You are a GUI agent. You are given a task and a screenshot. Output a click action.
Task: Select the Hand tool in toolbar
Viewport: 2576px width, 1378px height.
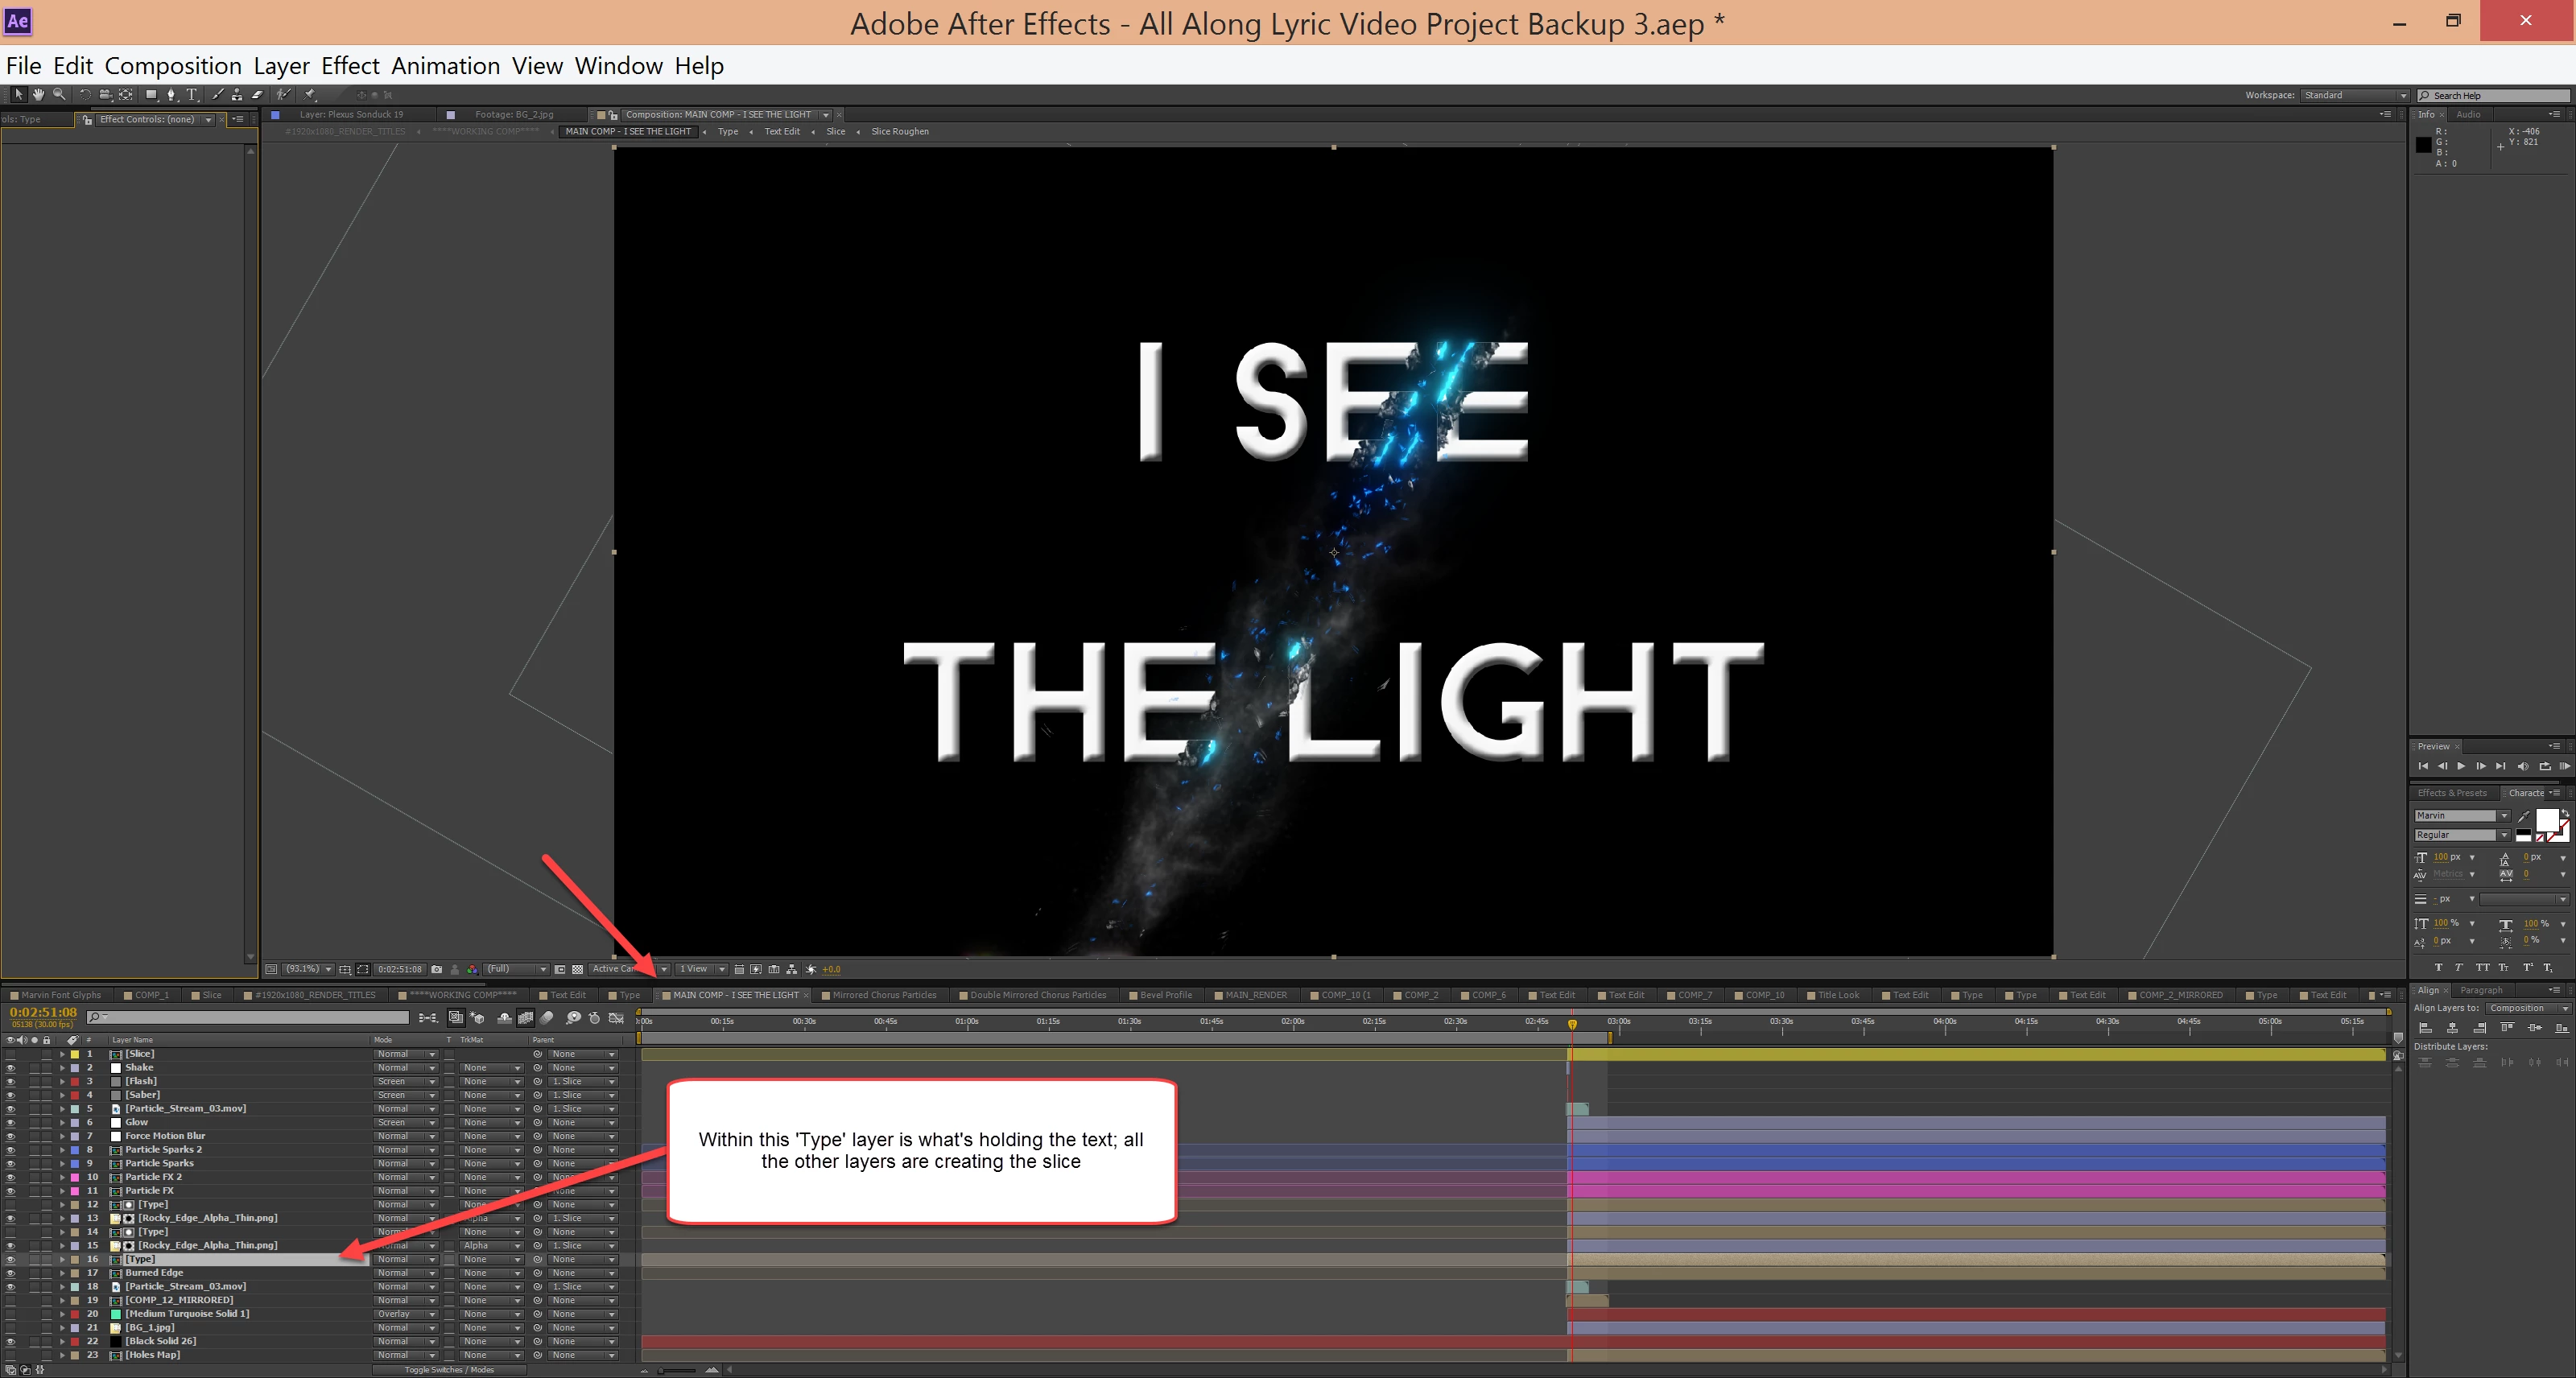(x=38, y=94)
